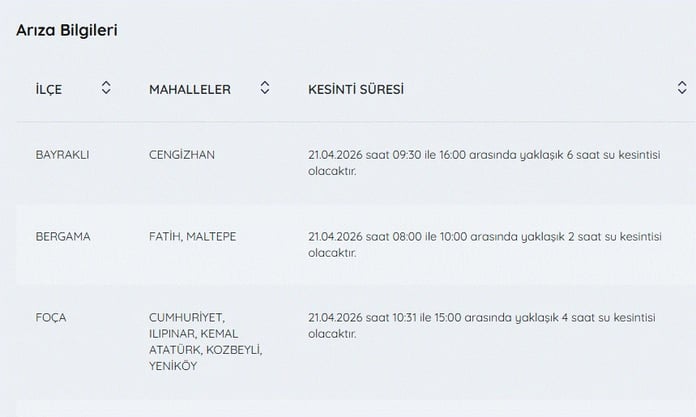The width and height of the screenshot is (696, 417).
Task: Click YENİKÖY in the Foça row
Action: coord(173,366)
